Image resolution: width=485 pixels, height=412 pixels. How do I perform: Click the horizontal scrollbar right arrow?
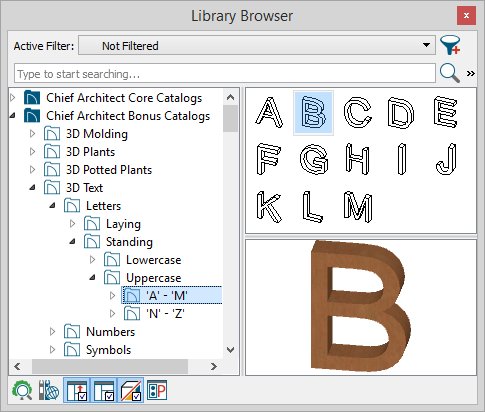[x=214, y=367]
